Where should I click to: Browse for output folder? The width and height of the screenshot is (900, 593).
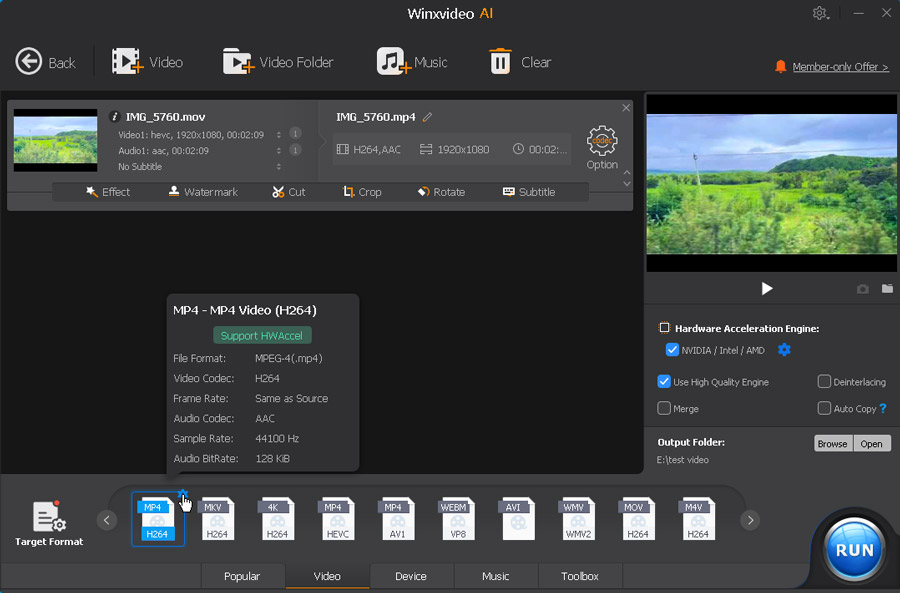pos(833,443)
